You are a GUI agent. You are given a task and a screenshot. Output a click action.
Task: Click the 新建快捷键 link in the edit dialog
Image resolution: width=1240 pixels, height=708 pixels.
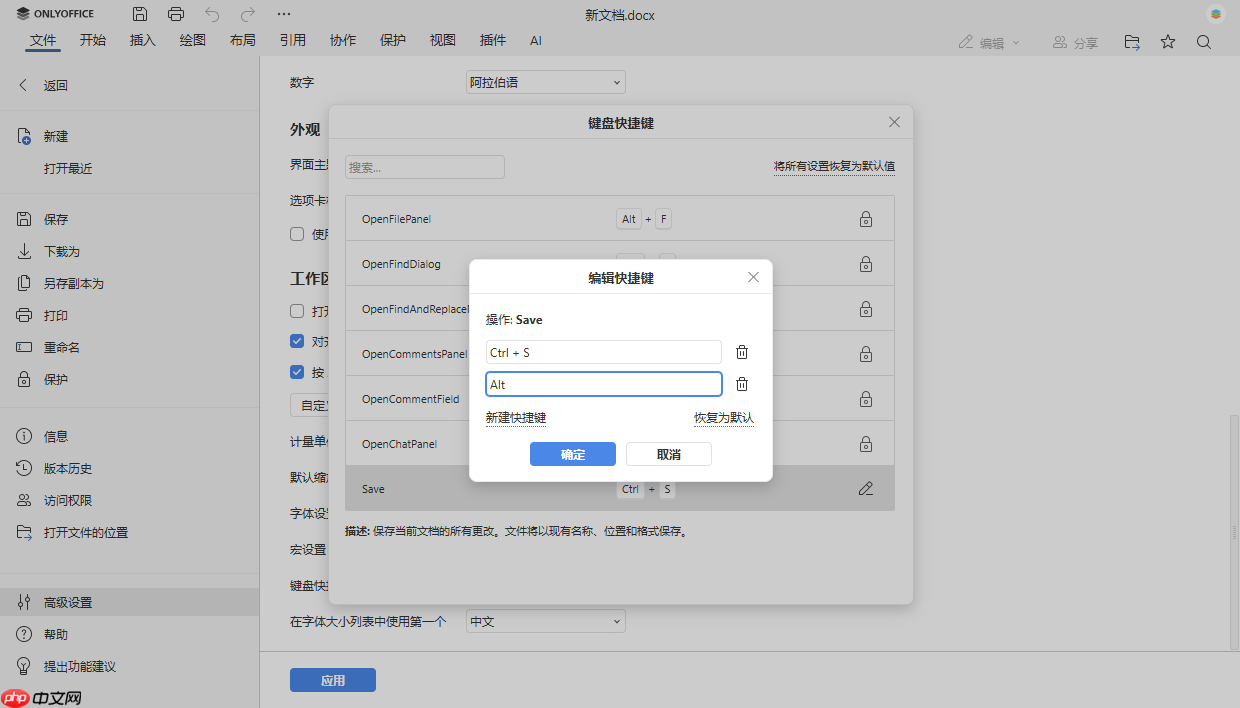tap(516, 417)
